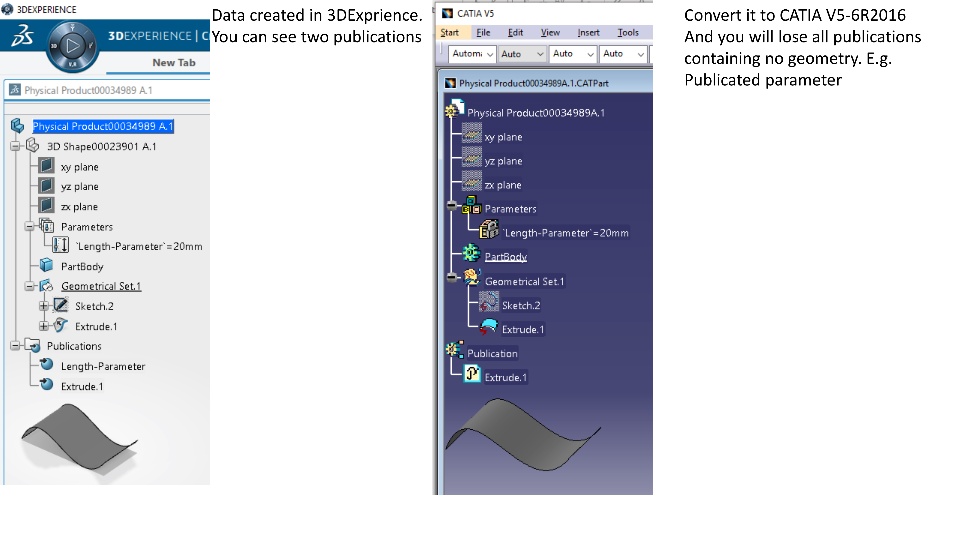Screen dimensions: 960x540
Task: Click Length-Parameter publication icon
Action: (47, 365)
